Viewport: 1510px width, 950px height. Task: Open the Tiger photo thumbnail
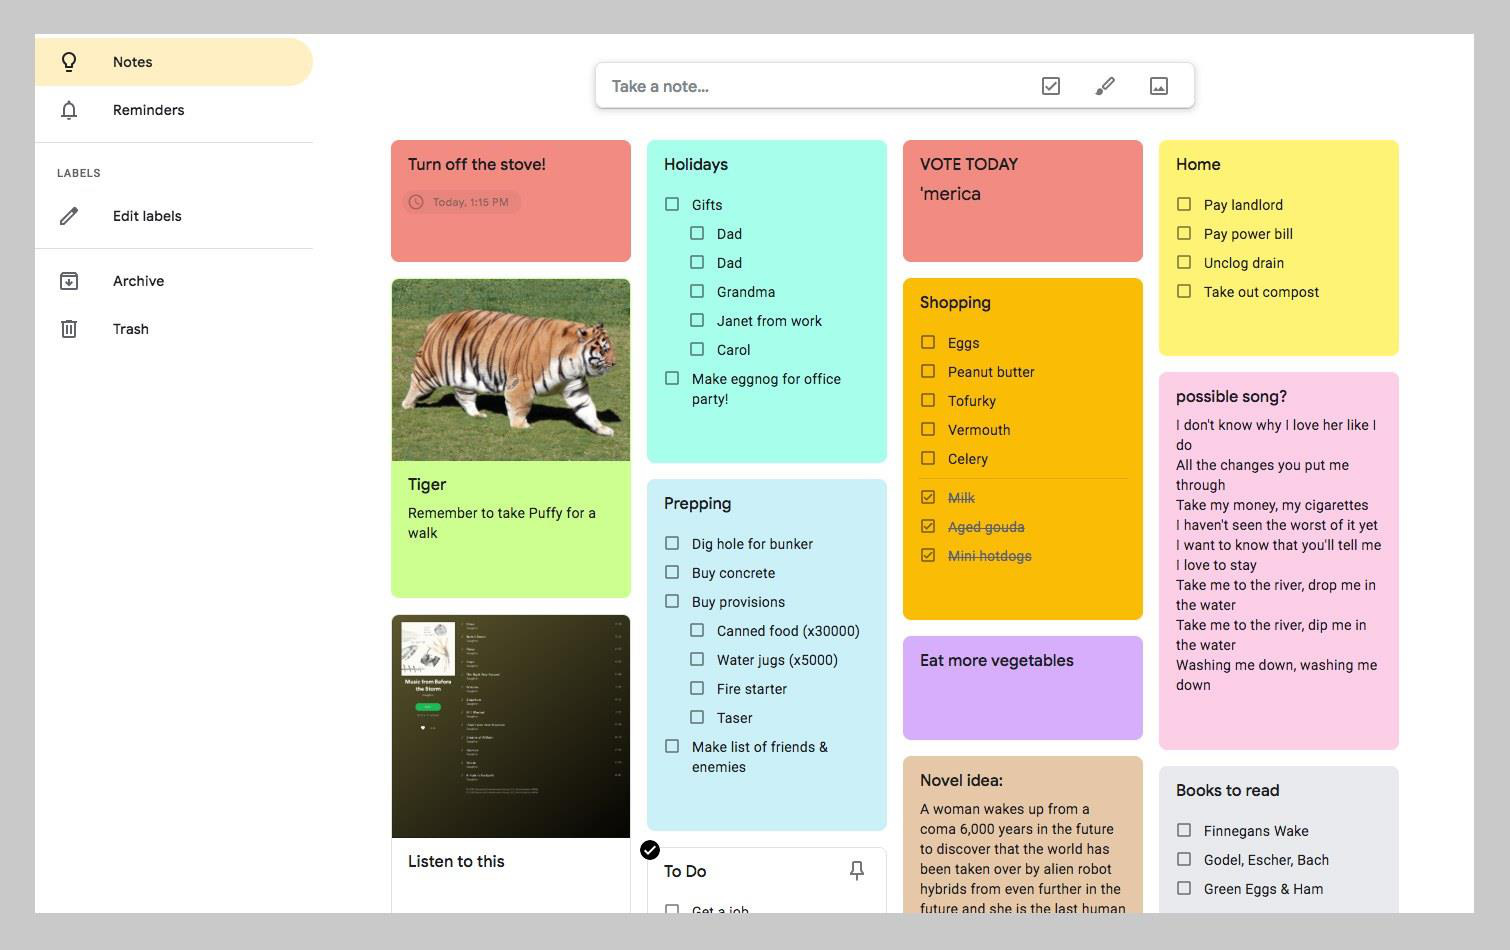(511, 370)
